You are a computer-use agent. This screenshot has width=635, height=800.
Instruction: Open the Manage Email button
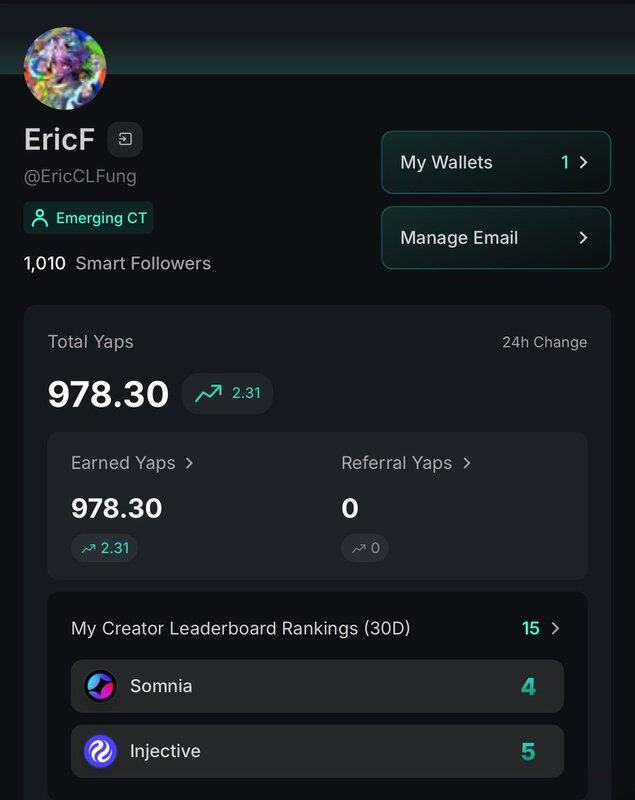click(x=495, y=238)
